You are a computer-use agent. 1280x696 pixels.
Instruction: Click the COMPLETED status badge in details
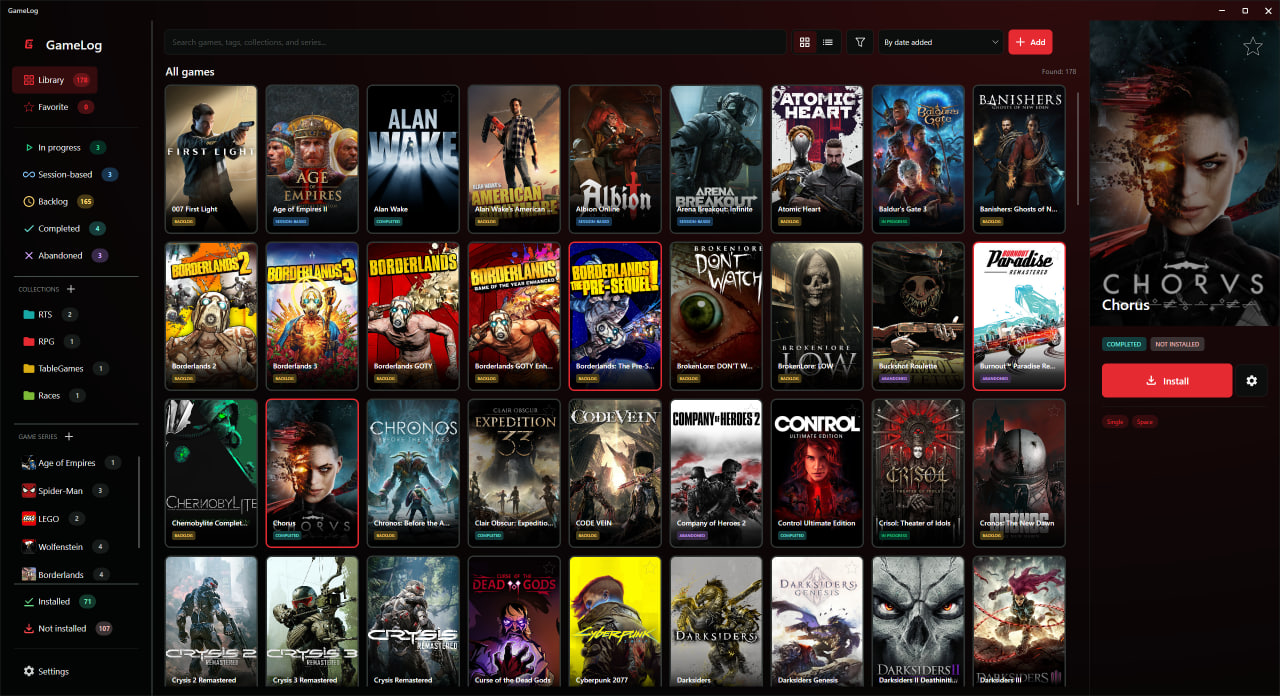(1124, 344)
